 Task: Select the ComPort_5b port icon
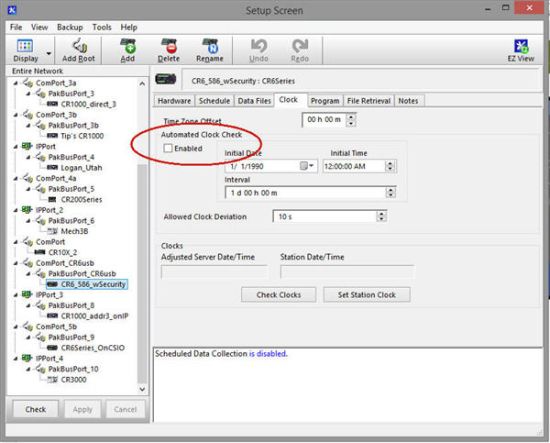(28, 327)
